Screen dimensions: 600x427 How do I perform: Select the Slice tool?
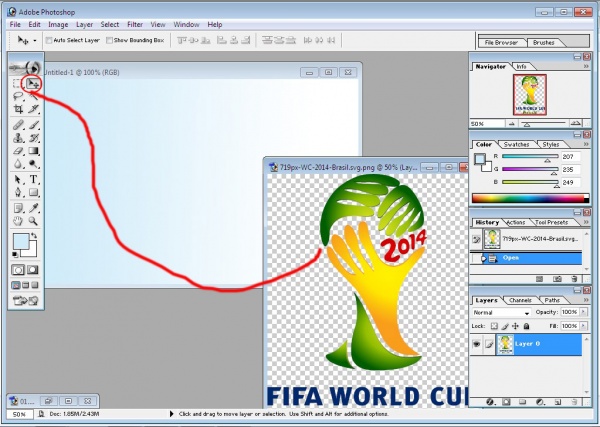[34, 109]
